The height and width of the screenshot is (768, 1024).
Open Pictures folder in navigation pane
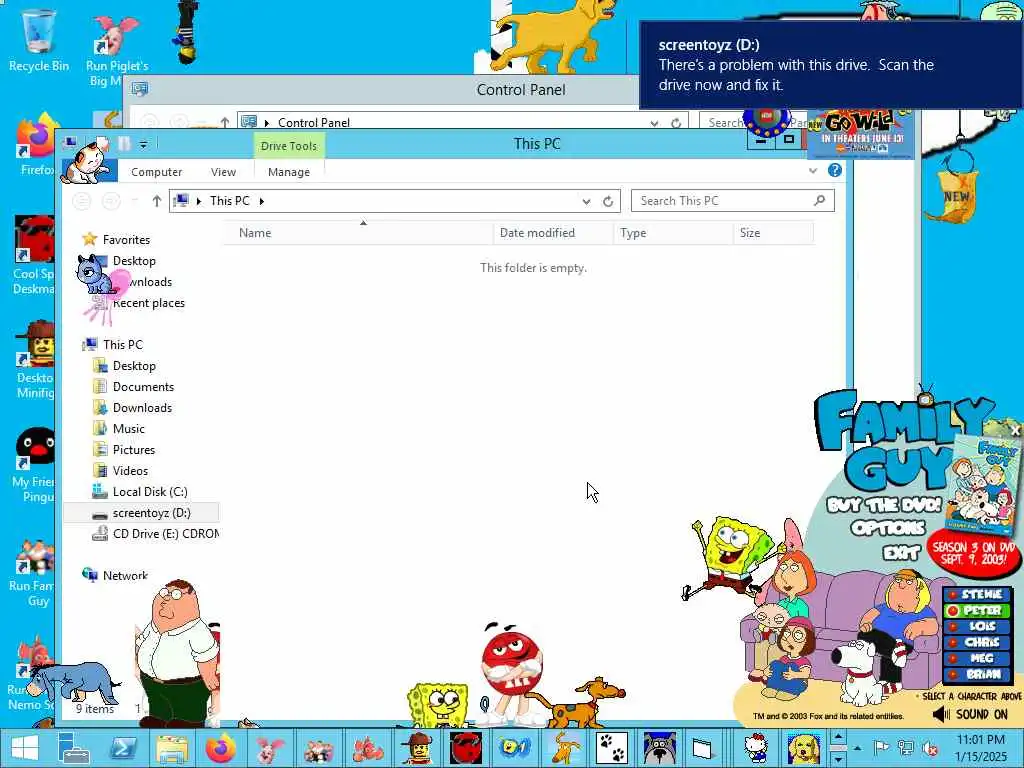pos(133,449)
